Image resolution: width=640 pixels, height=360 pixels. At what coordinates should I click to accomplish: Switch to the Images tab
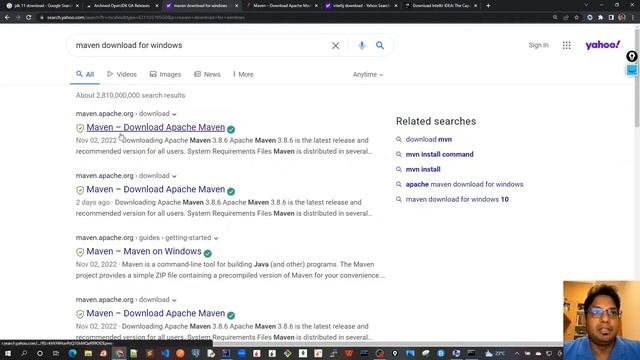point(165,74)
